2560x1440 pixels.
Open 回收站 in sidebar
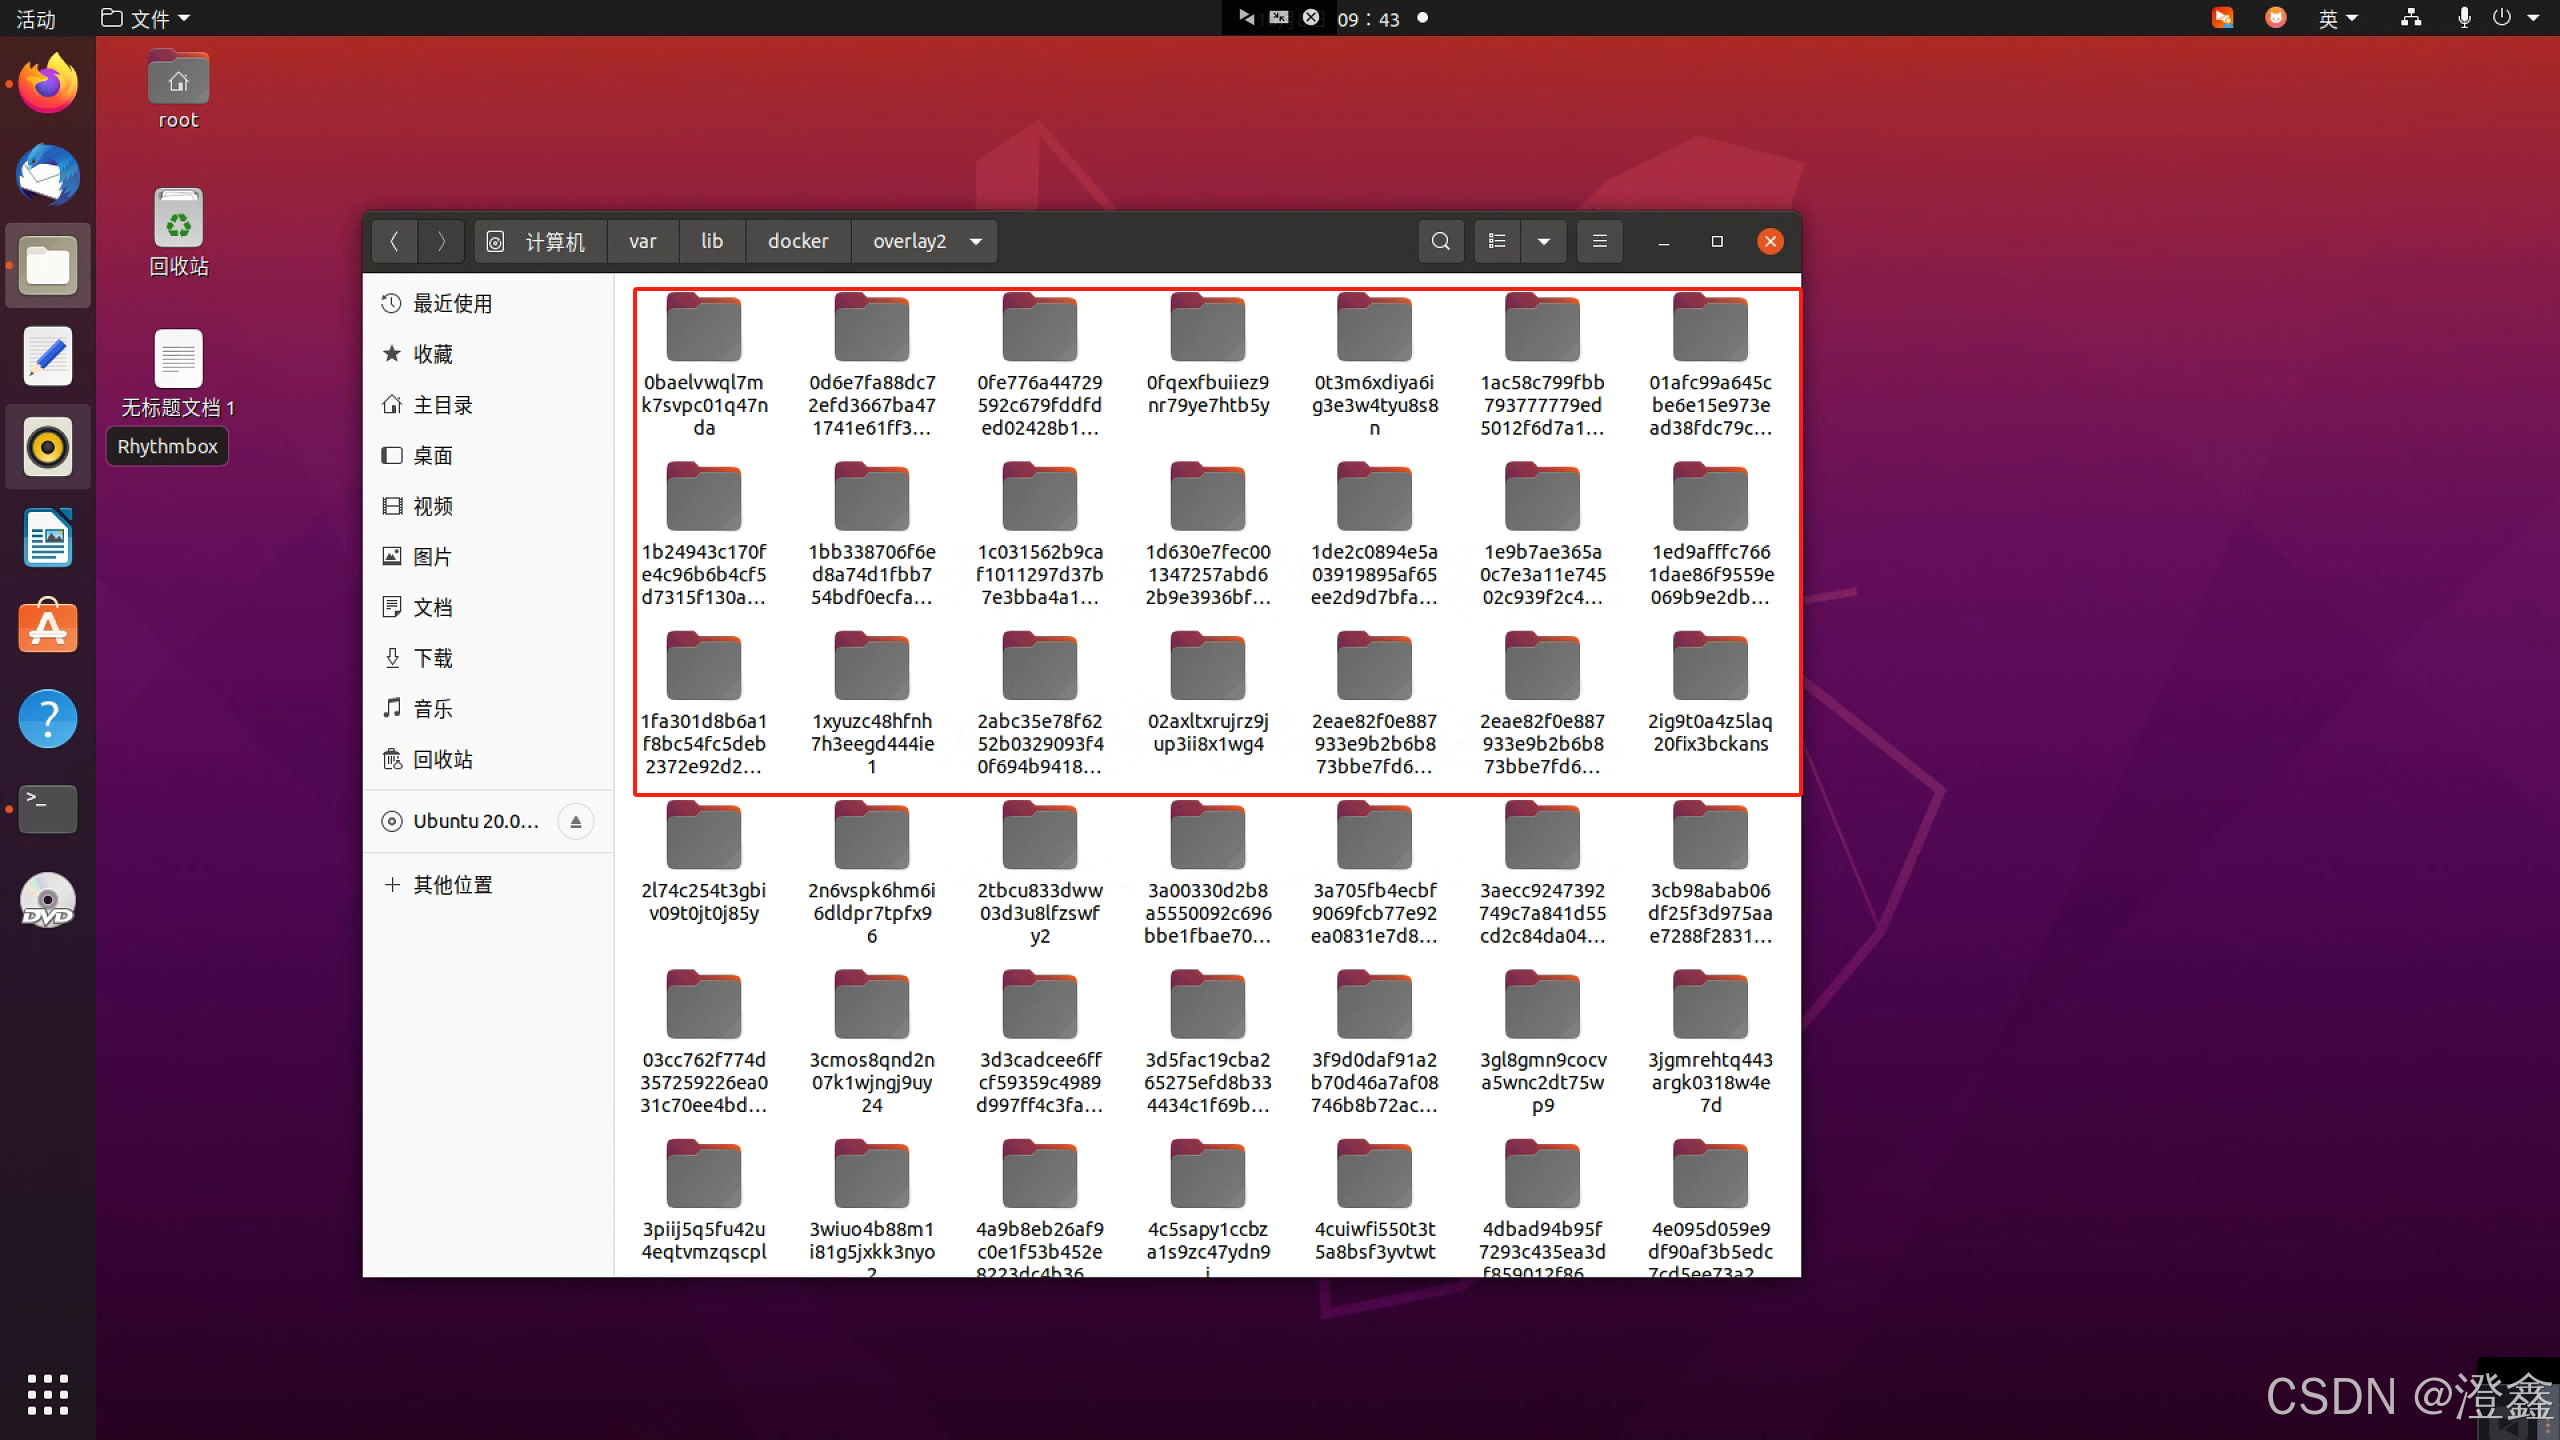click(442, 759)
